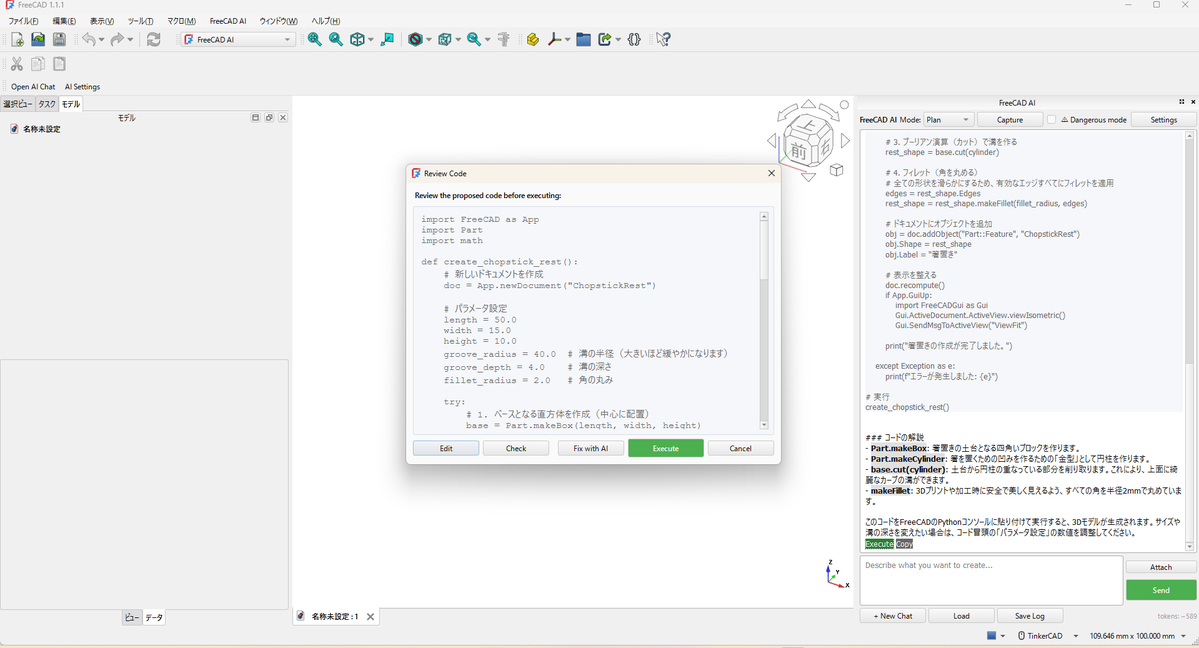The width and height of the screenshot is (1199, 648).
Task: Click the Open file toolbar icon
Action: [37, 40]
